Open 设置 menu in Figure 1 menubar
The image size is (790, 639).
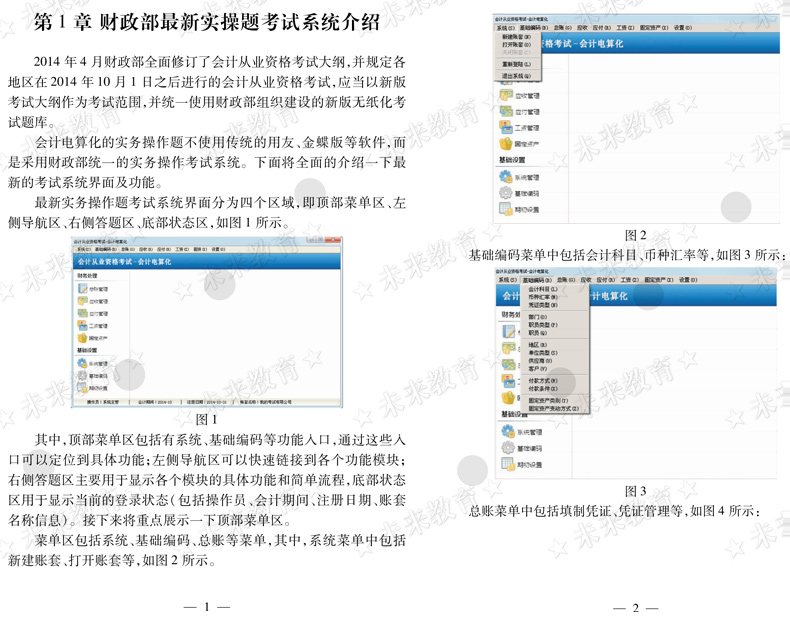click(x=218, y=249)
